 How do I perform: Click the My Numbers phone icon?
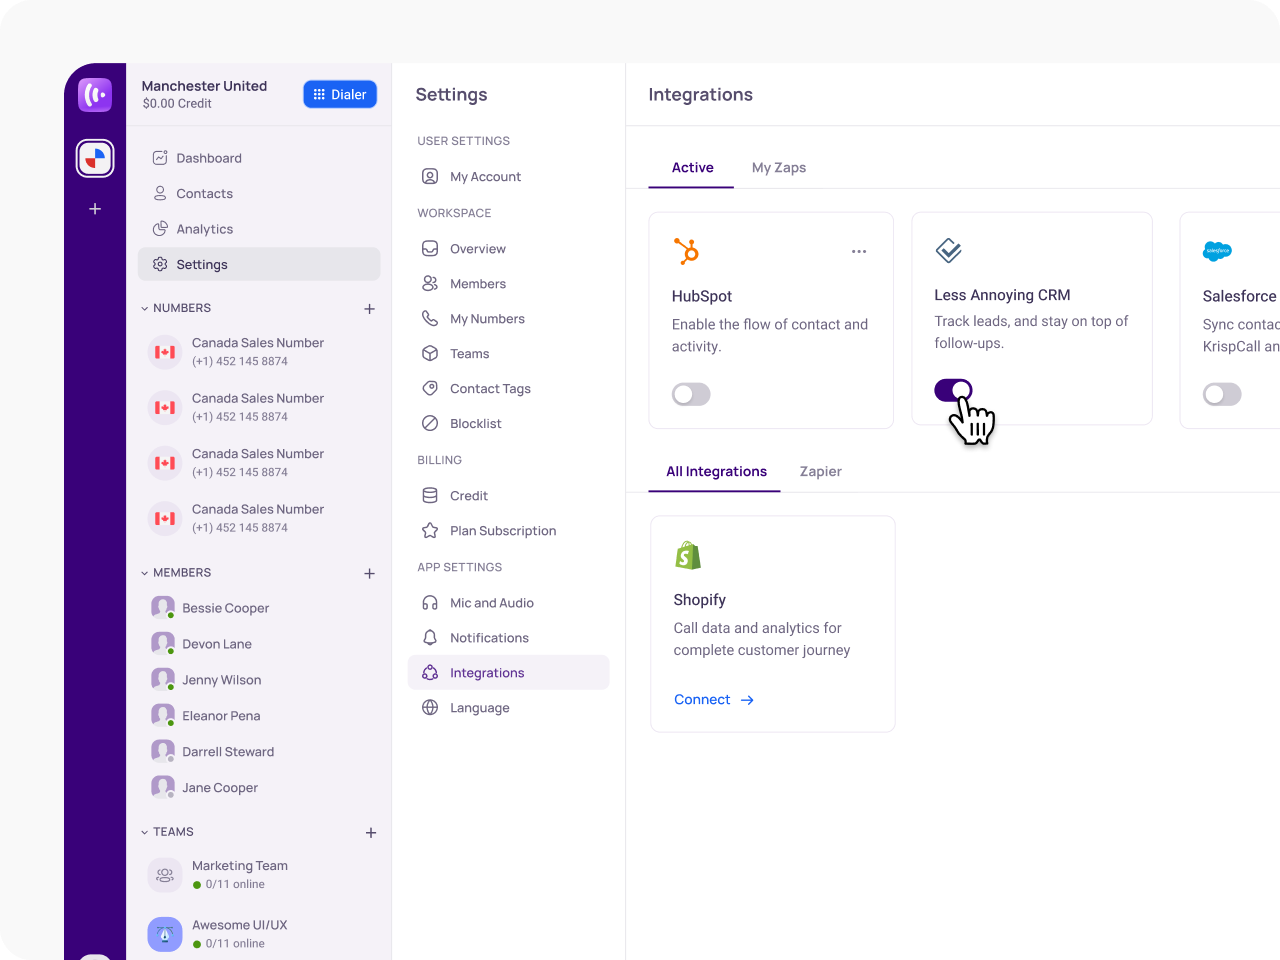(430, 319)
